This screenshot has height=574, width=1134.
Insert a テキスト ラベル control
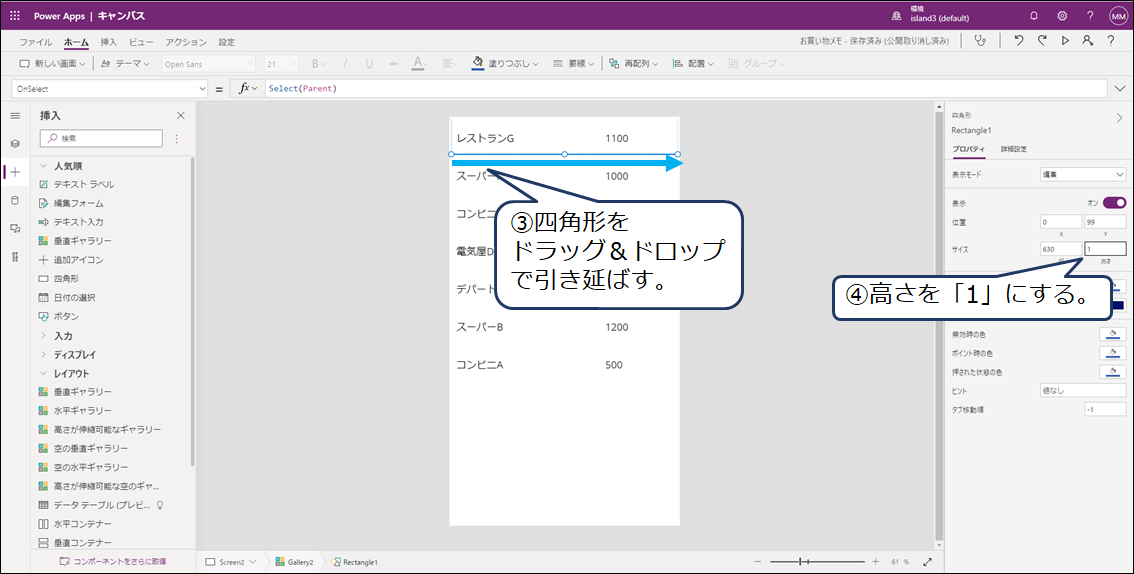[84, 184]
